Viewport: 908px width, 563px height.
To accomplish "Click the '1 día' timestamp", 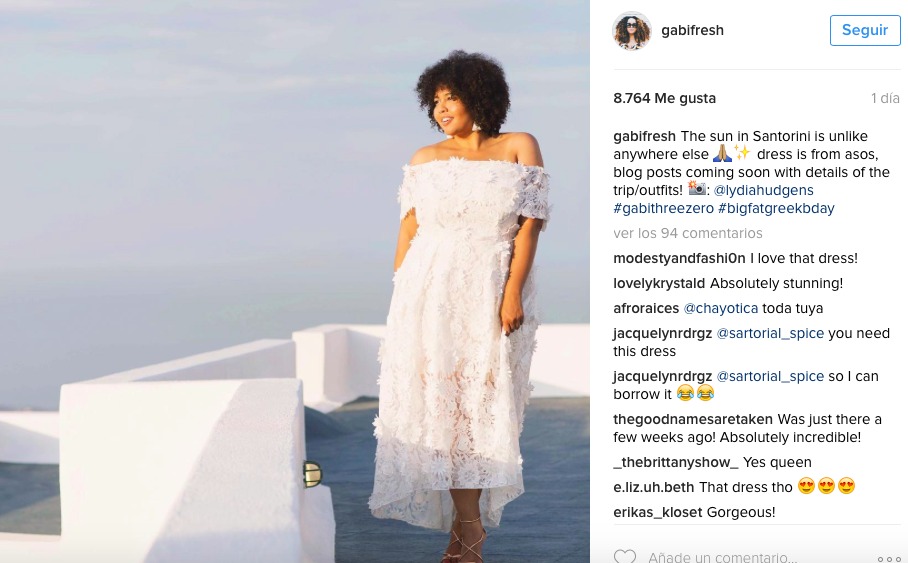I will (x=885, y=98).
